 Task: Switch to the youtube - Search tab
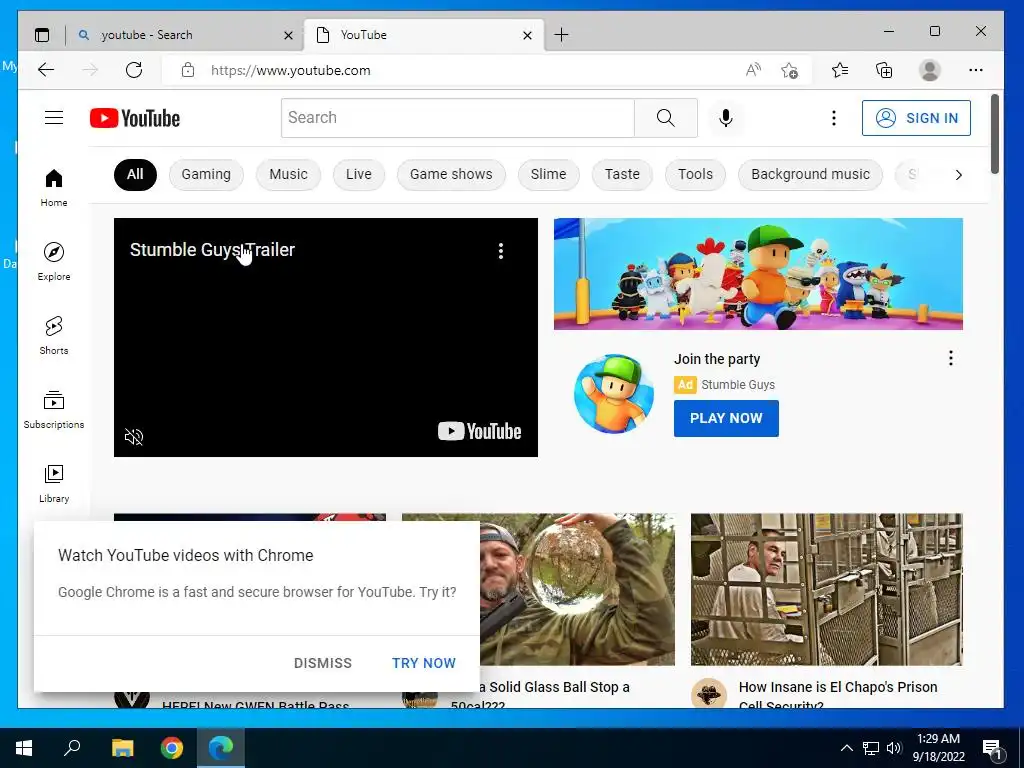point(184,35)
